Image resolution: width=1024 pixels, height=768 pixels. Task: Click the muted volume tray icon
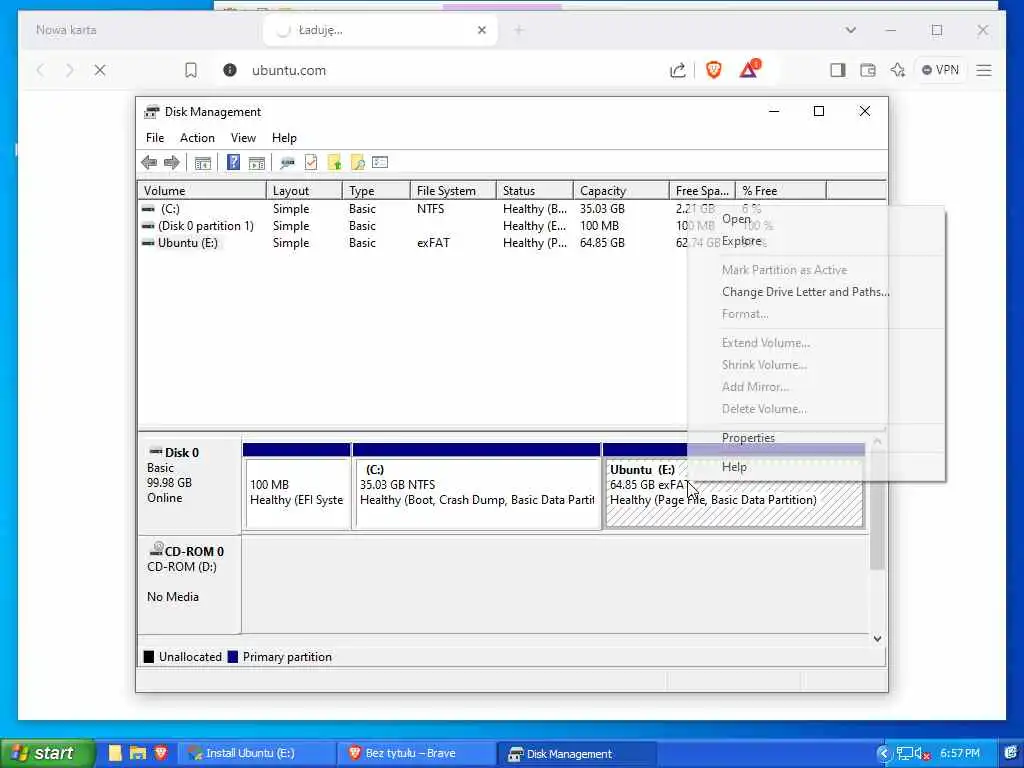[x=922, y=754]
